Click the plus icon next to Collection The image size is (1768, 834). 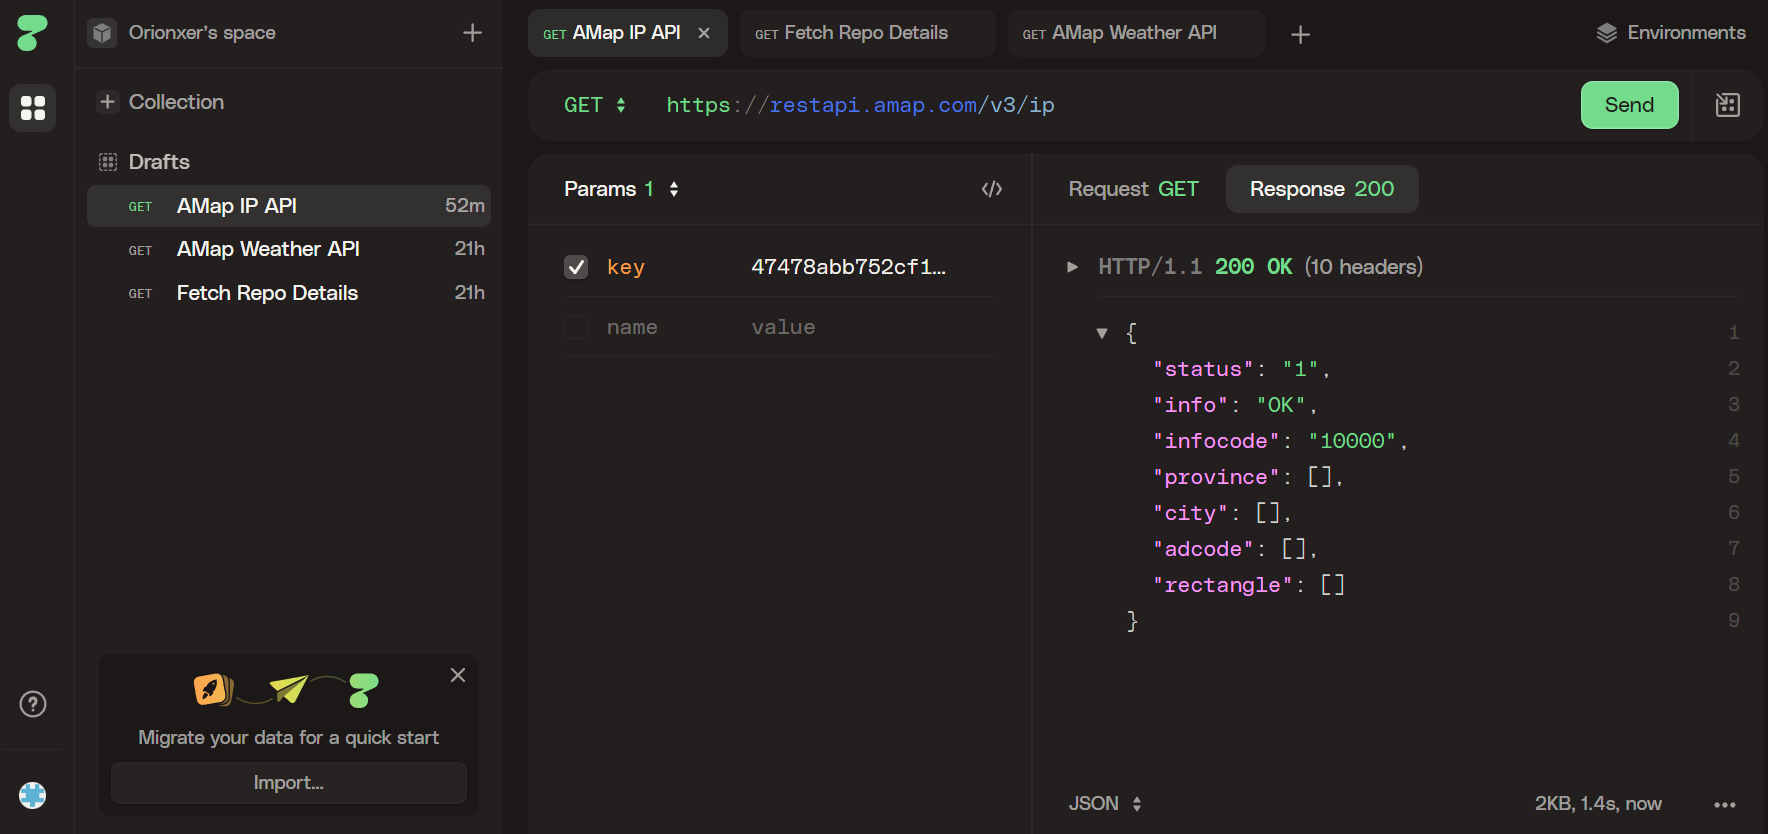click(x=108, y=102)
